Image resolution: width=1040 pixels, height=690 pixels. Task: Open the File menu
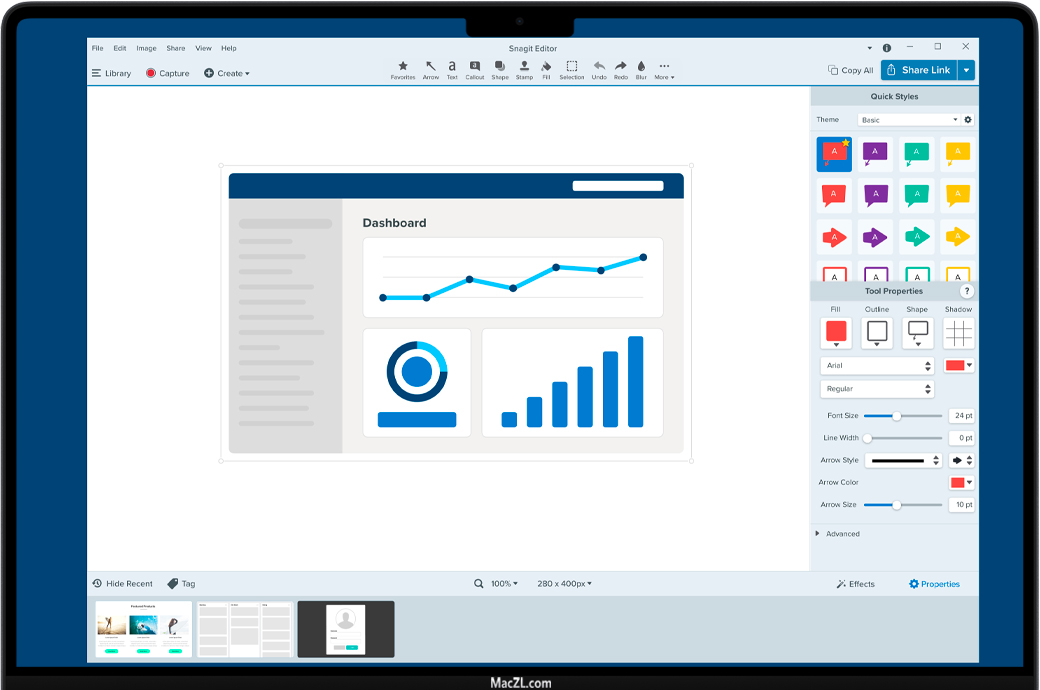point(98,48)
